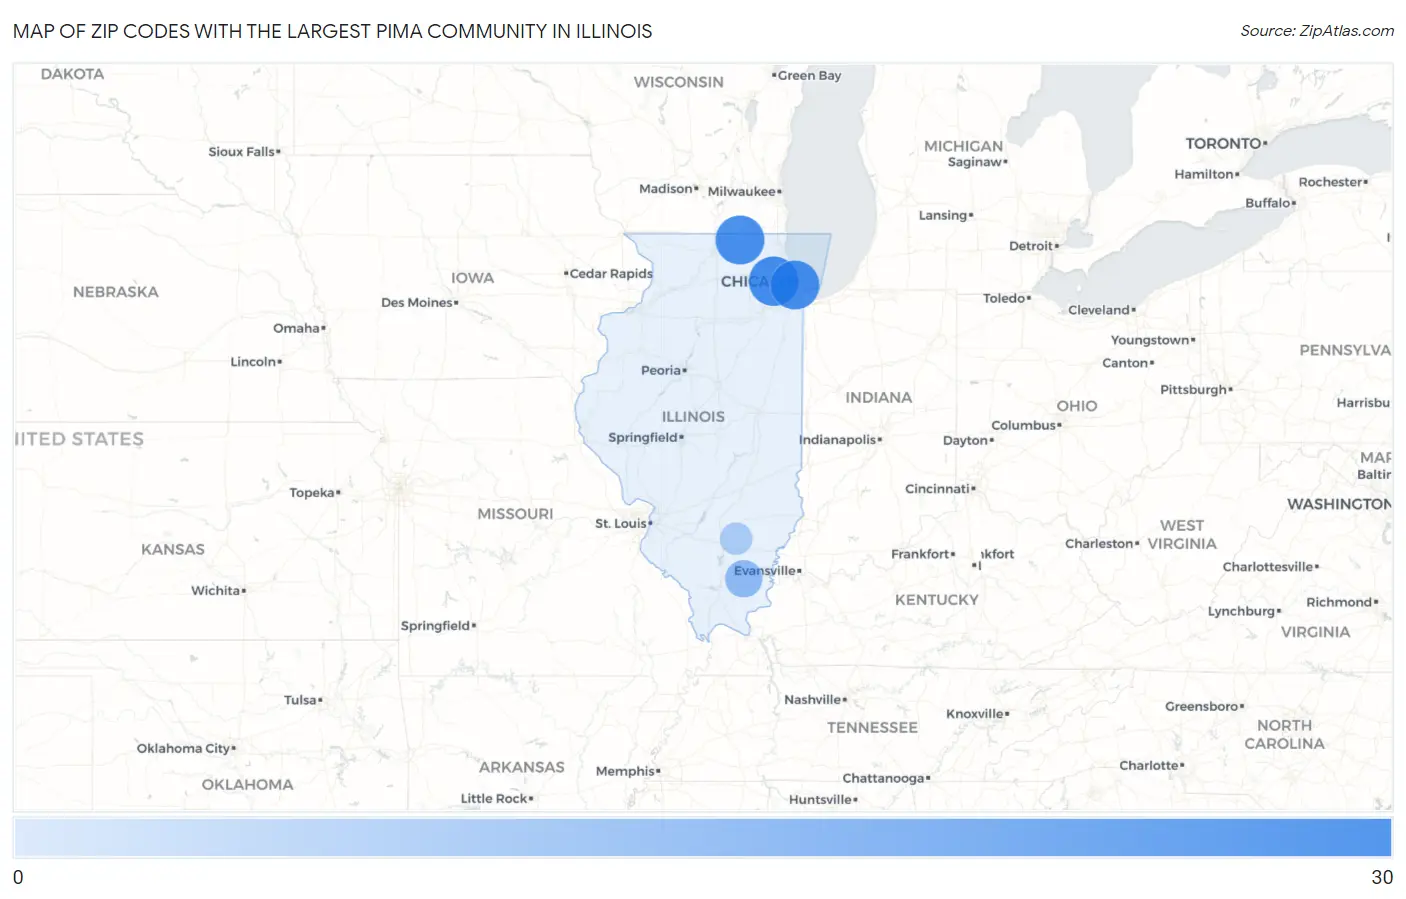The image size is (1406, 899).
Task: Click the TENNESSEE state label
Action: click(871, 728)
